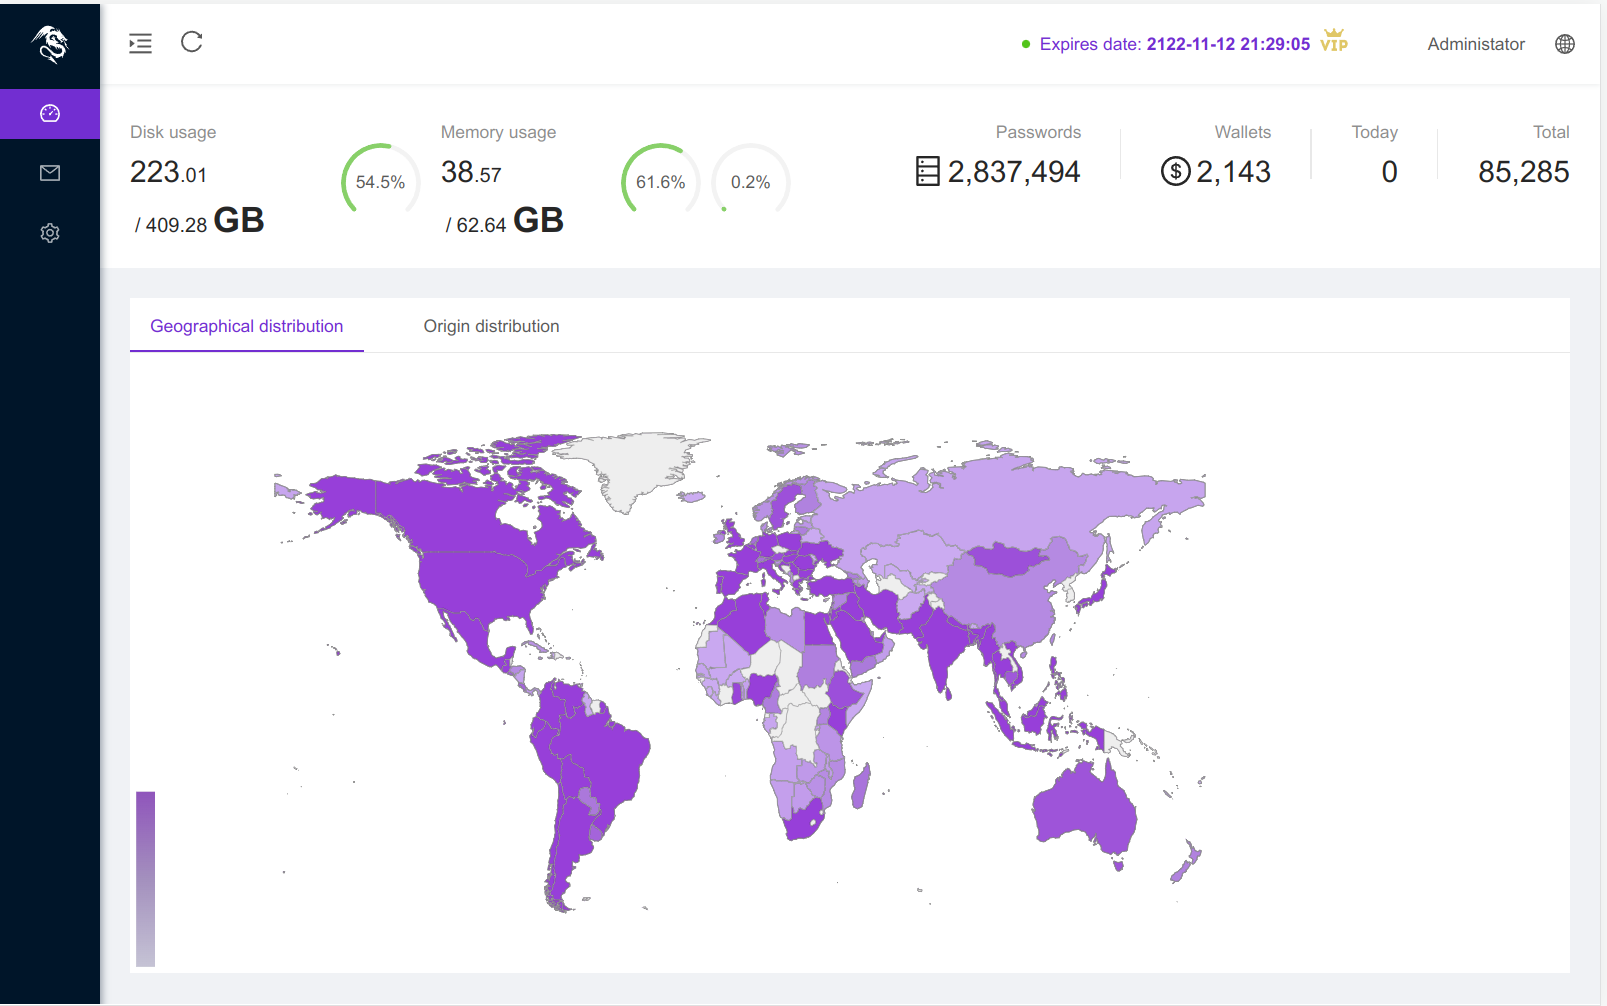Switch to Geographical distribution tab
1607x1006 pixels.
pos(247,326)
